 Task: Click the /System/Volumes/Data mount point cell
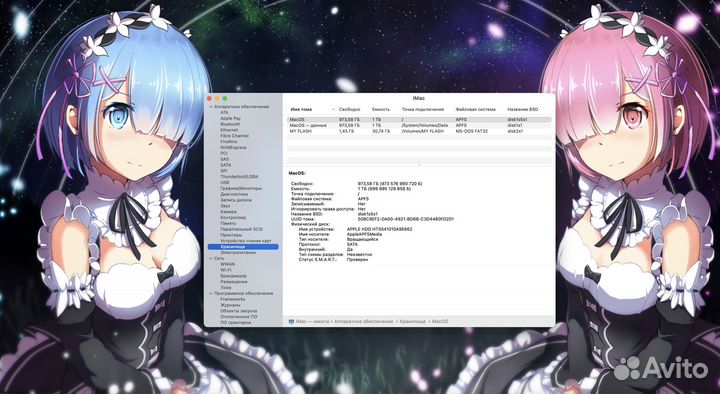424,125
